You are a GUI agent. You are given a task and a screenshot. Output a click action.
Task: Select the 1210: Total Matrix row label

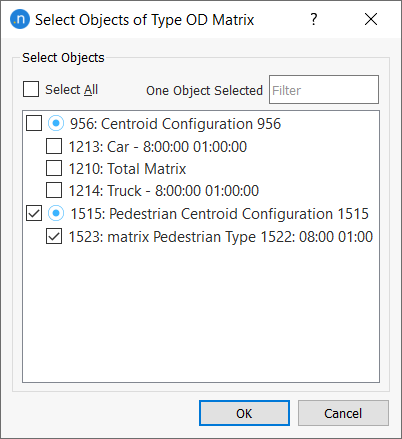pyautogui.click(x=127, y=169)
